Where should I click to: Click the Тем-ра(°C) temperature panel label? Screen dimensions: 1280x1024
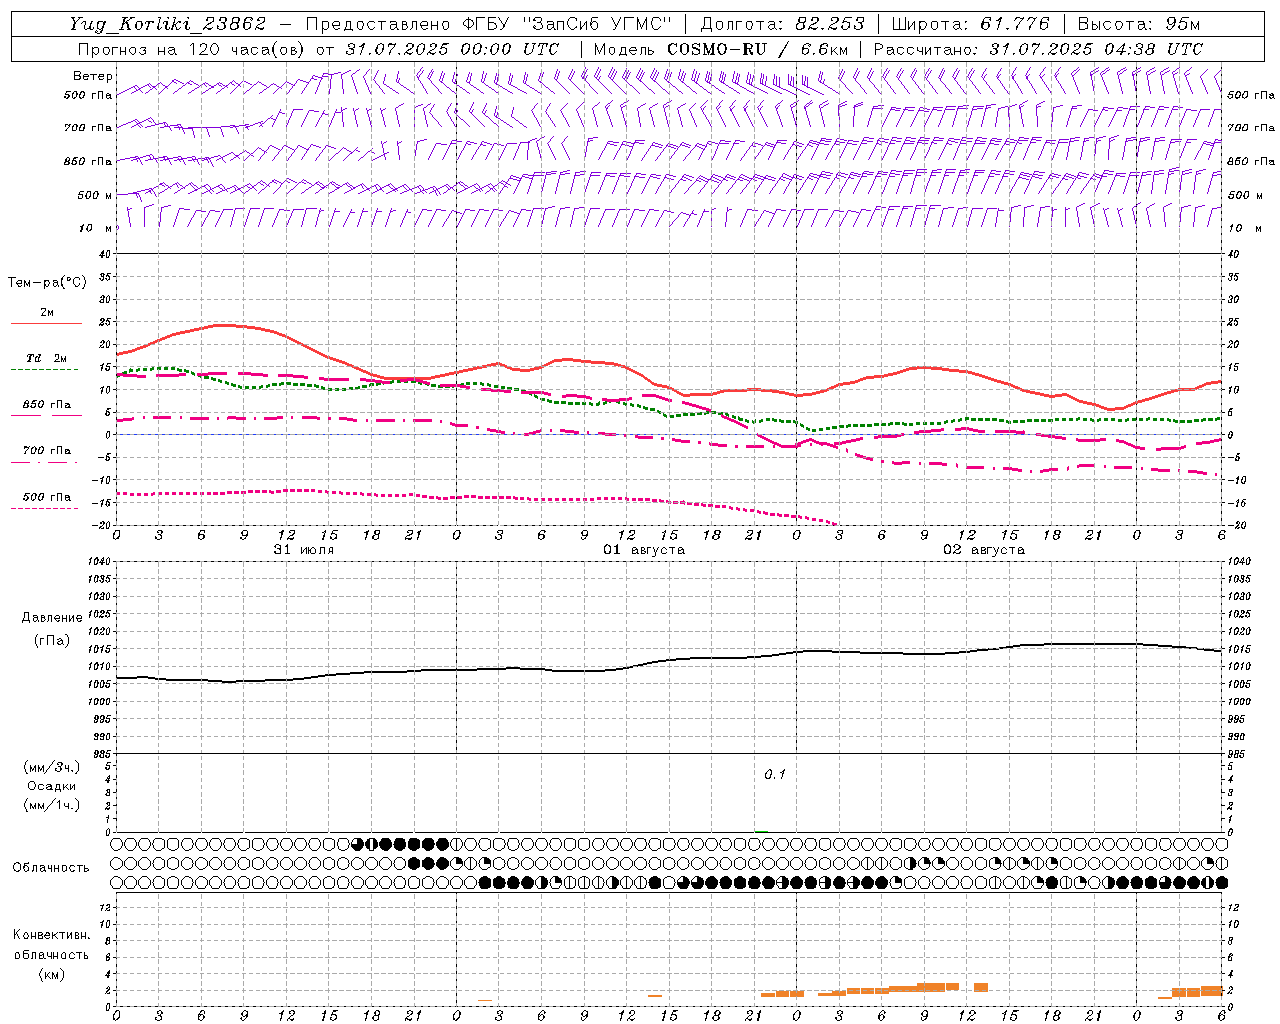click(x=47, y=283)
